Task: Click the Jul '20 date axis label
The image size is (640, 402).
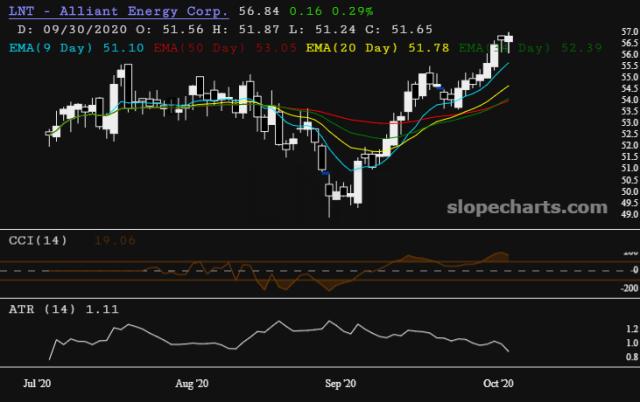Action: [x=37, y=384]
